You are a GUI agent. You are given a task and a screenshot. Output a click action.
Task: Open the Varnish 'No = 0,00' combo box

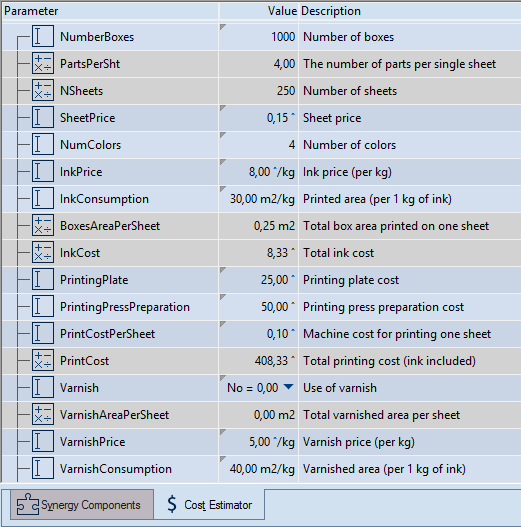(x=258, y=388)
